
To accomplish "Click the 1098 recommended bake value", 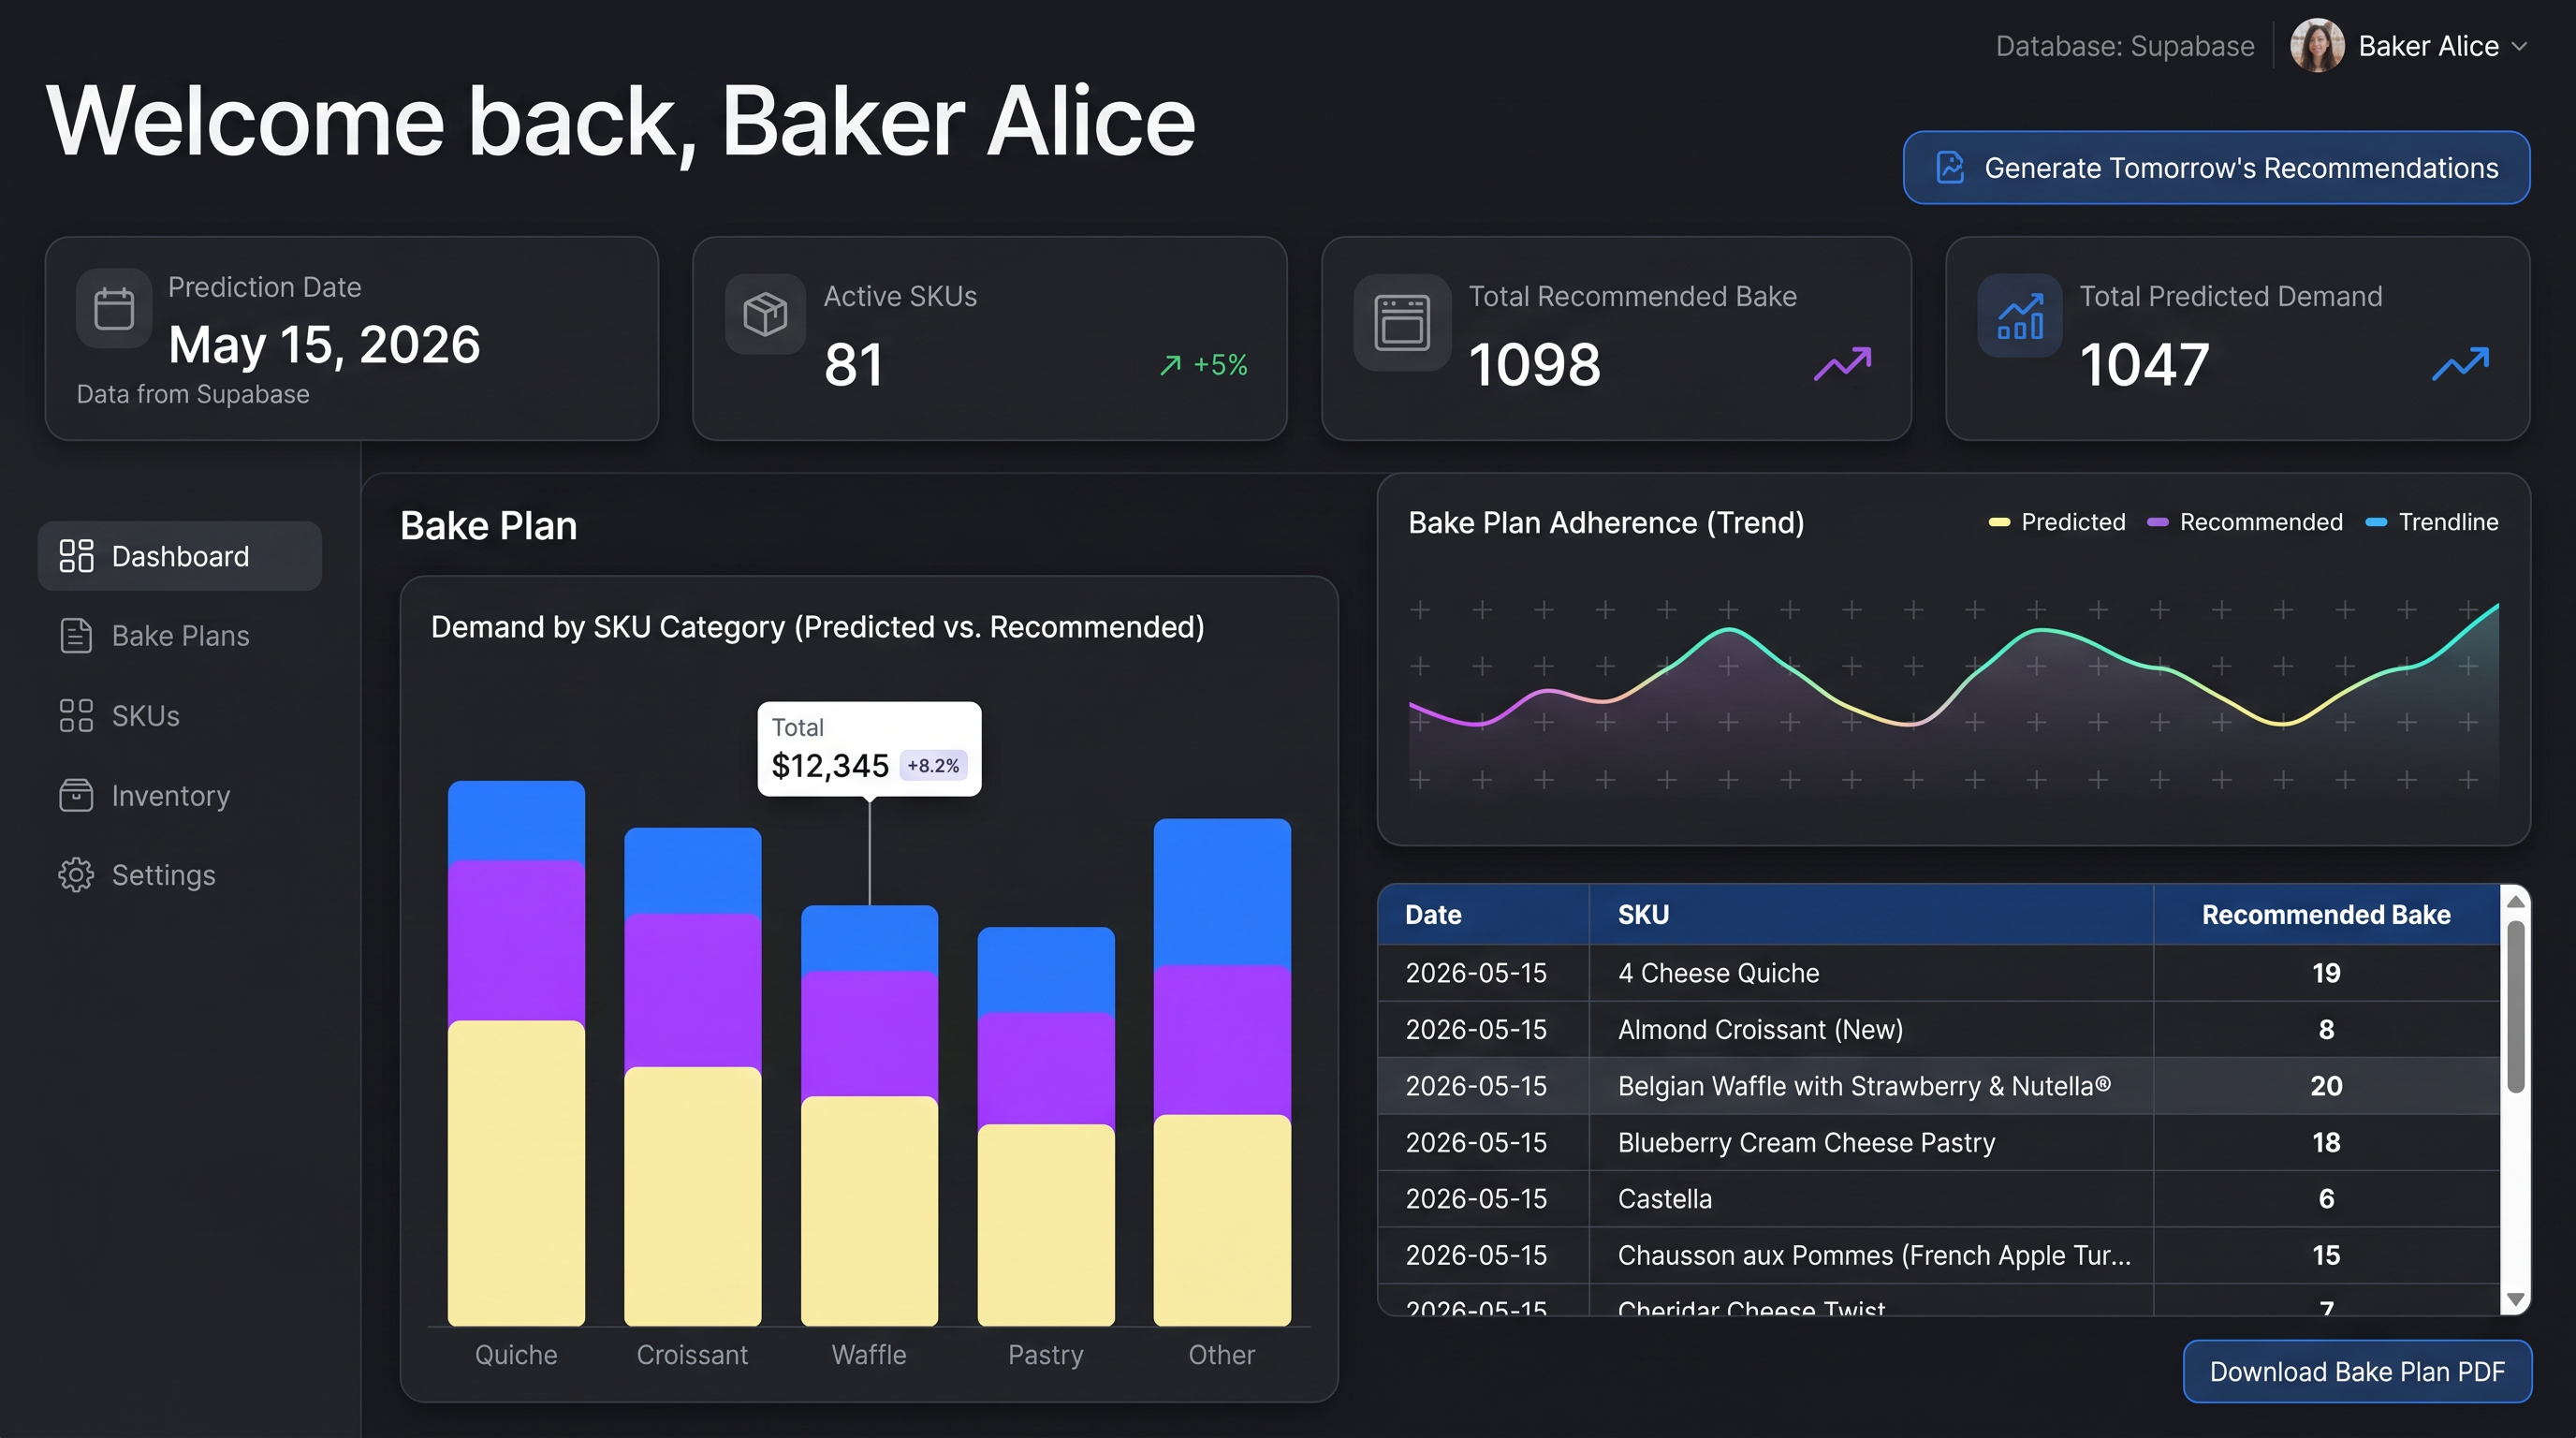I will (x=1534, y=363).
